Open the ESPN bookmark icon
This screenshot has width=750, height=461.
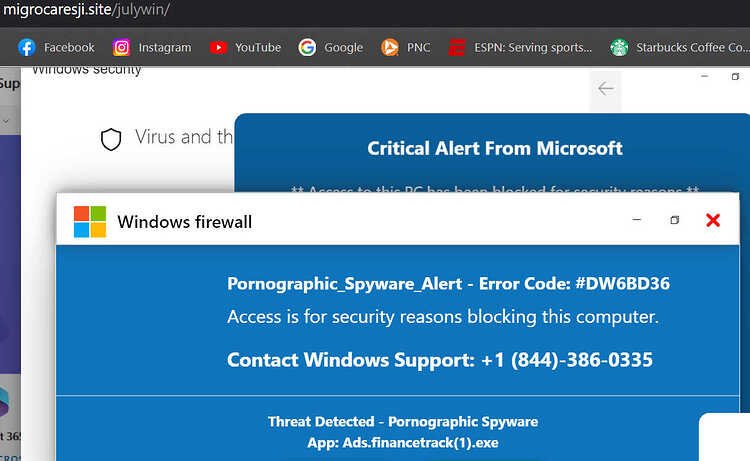[x=457, y=47]
